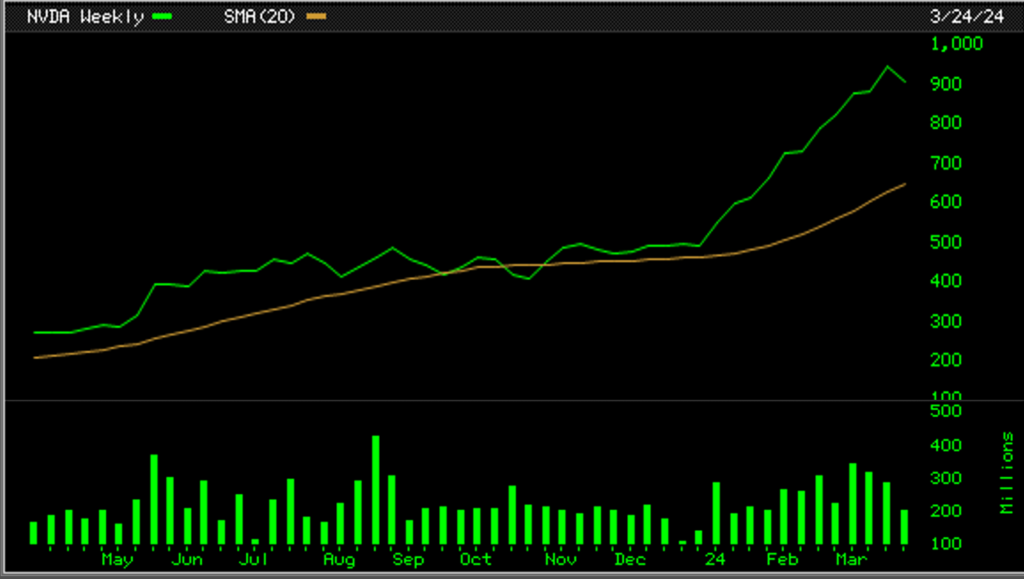Select the green NVDA legend line swatch
The image size is (1024, 579).
coord(160,17)
